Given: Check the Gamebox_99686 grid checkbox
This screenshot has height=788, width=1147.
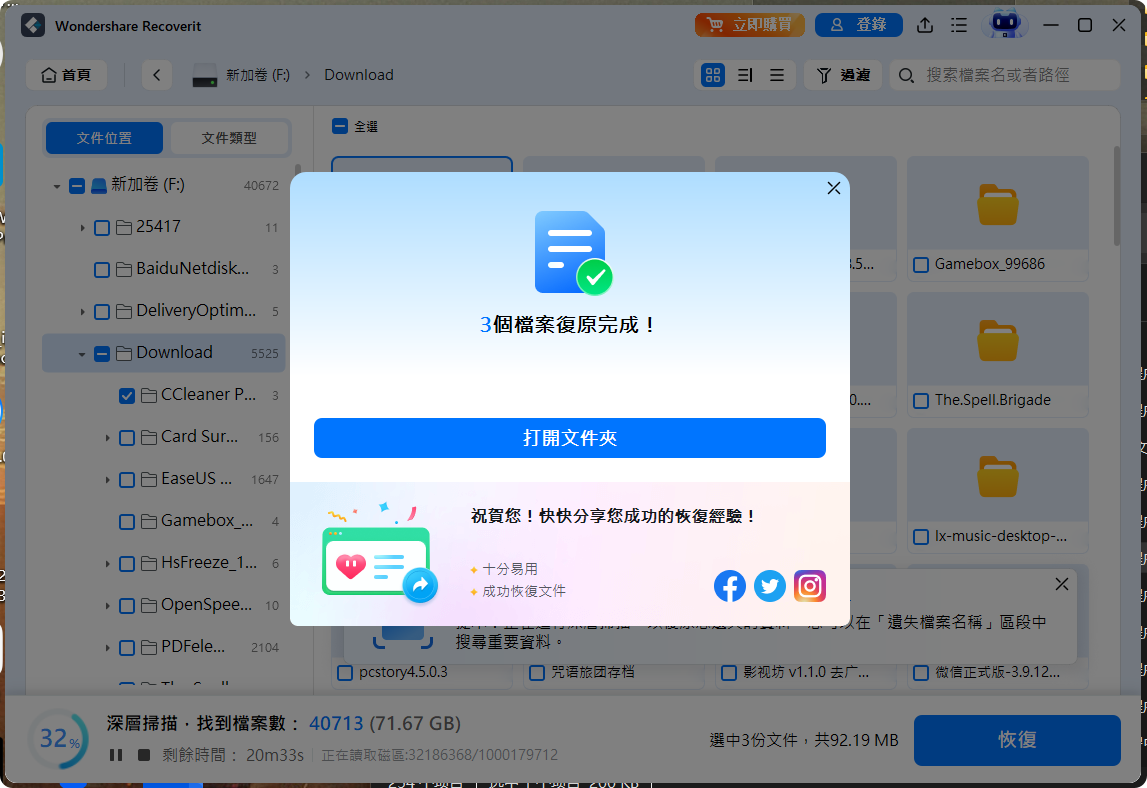Looking at the screenshot, I should (921, 265).
